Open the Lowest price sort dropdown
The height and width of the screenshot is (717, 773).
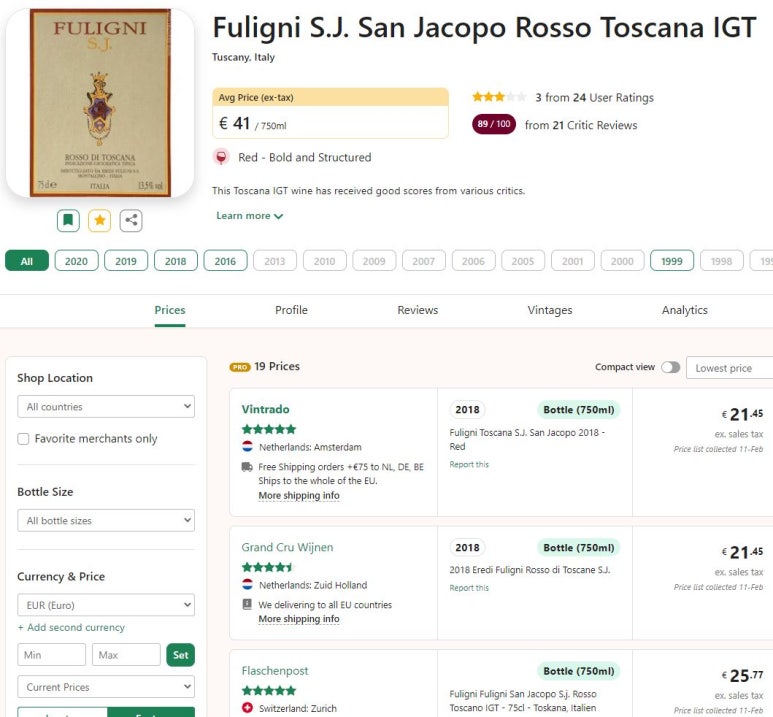pyautogui.click(x=730, y=368)
